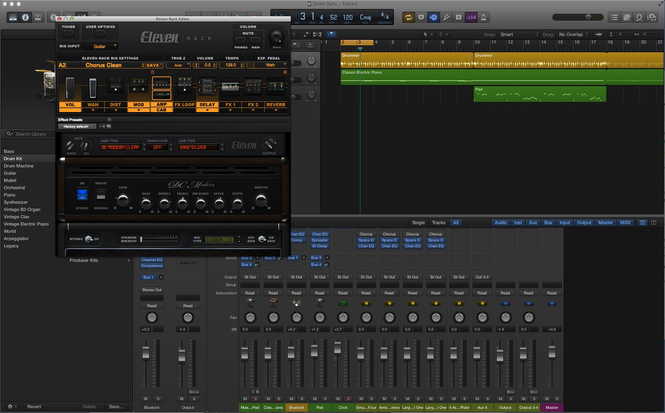Click the SAVE button in Eleven Rack
This screenshot has width=665, height=413.
154,65
